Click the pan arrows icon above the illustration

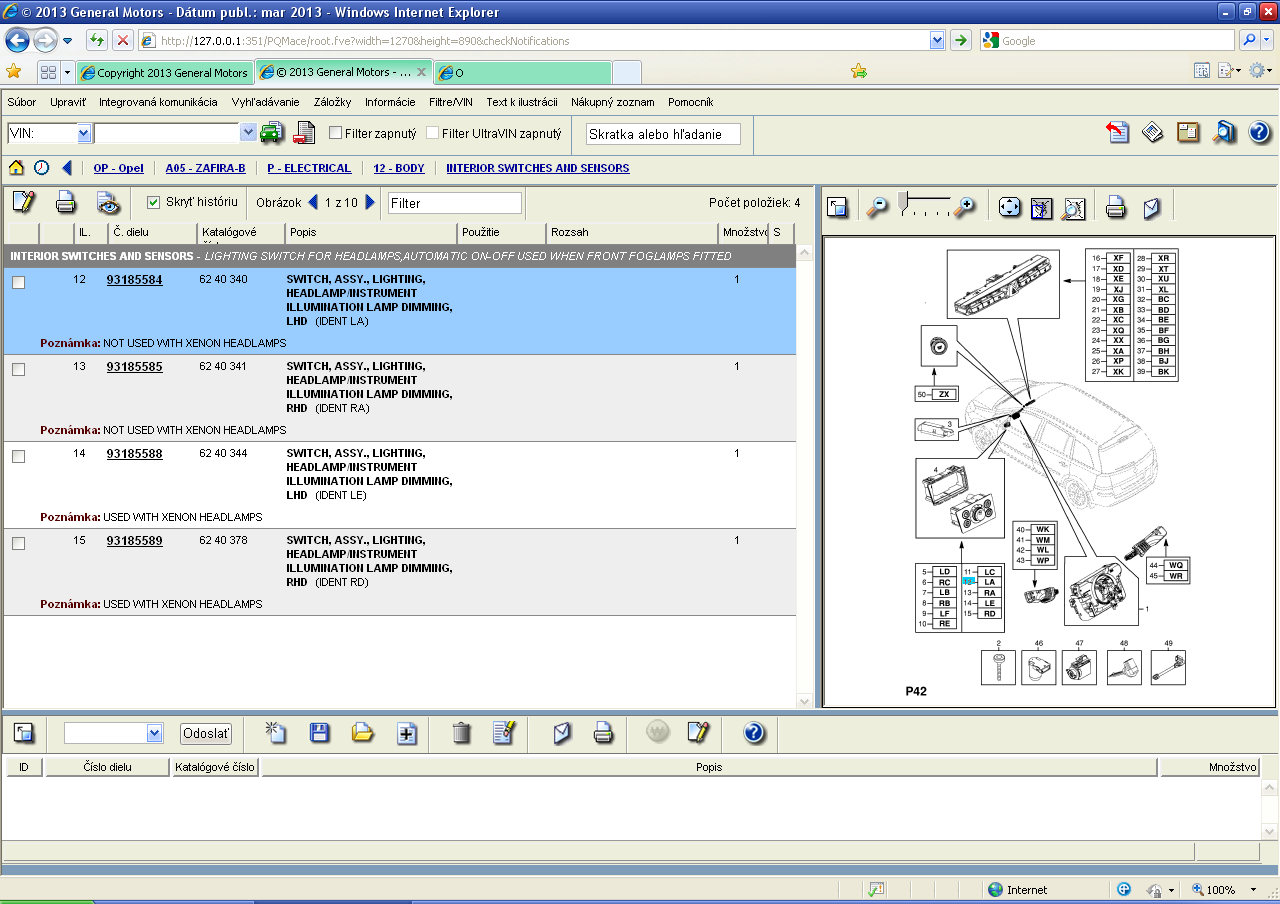pos(1009,207)
